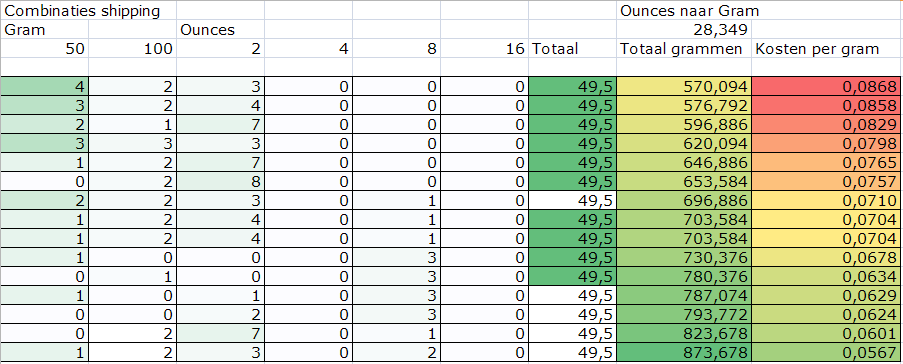The image size is (903, 364).
Task: Click the value 7 in the 823,678 row
Action: coord(220,333)
